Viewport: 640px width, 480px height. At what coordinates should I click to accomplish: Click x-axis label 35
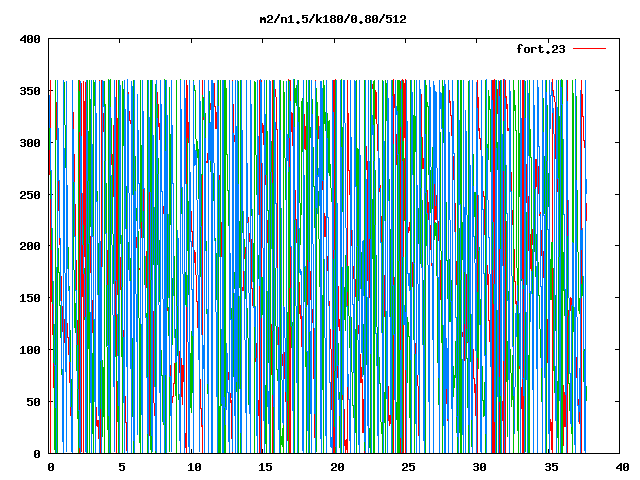(x=551, y=467)
